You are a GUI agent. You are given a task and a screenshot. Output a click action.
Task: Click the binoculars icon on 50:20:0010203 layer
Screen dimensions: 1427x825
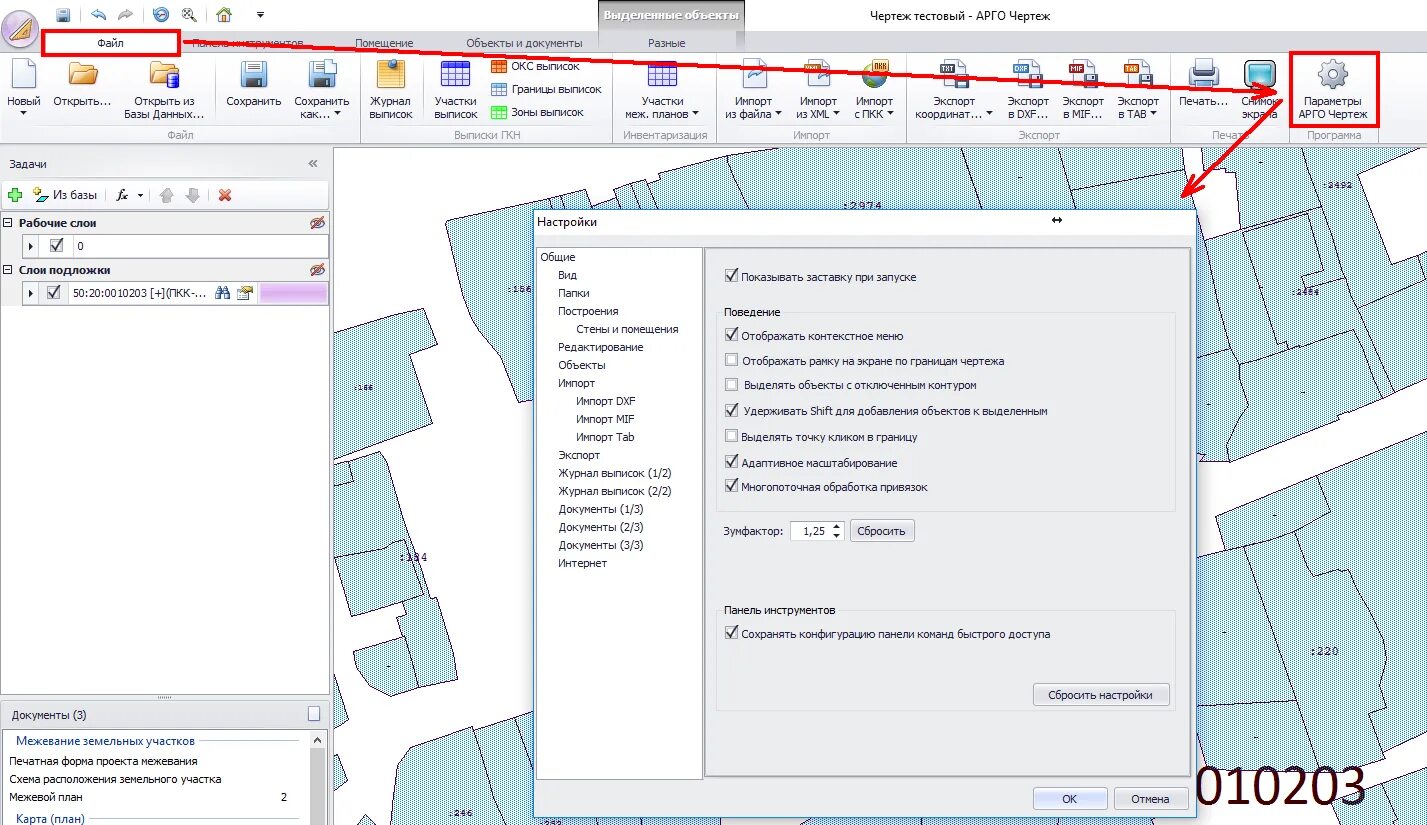(223, 292)
